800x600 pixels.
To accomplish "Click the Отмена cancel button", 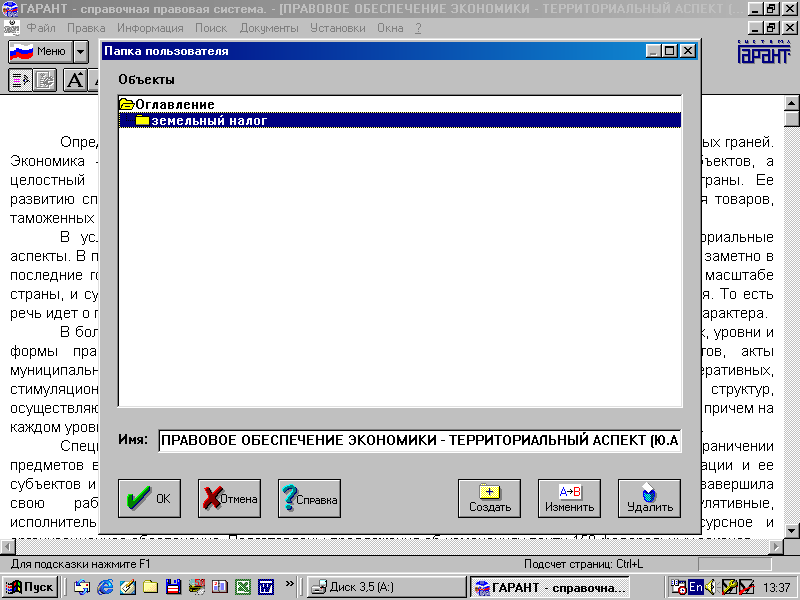I will point(230,498).
